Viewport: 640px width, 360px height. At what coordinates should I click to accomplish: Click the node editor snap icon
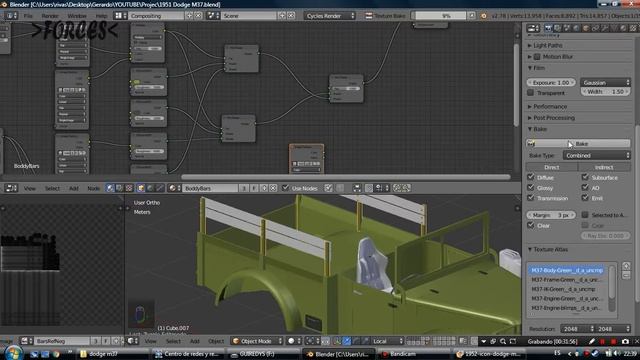[369, 188]
